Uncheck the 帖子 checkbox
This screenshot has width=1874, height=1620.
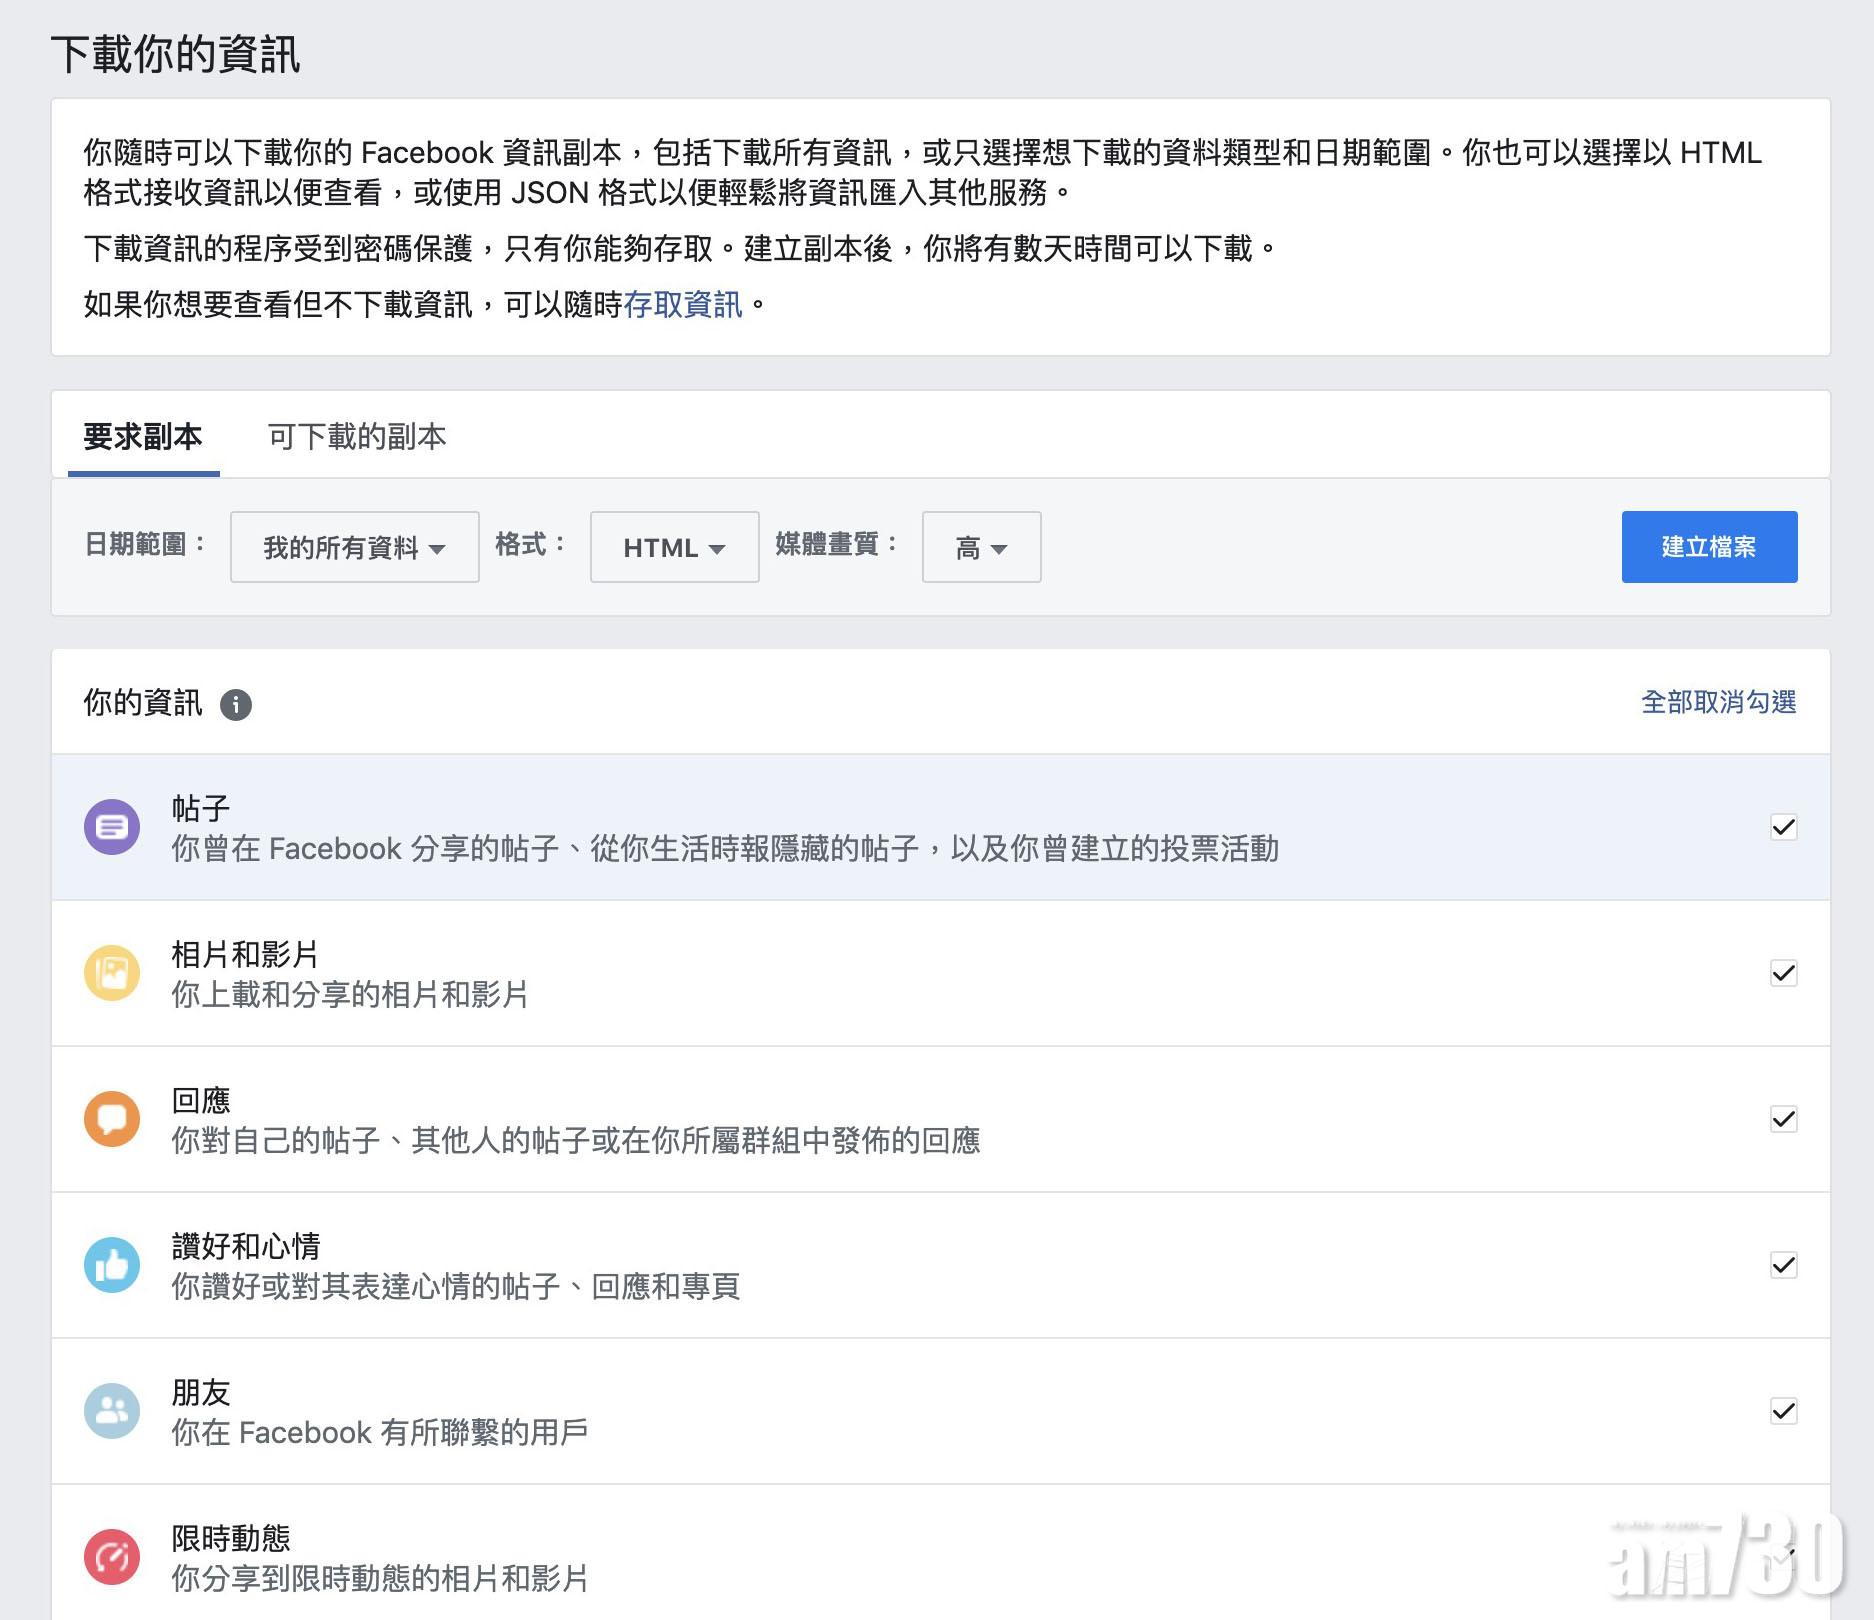[1783, 827]
